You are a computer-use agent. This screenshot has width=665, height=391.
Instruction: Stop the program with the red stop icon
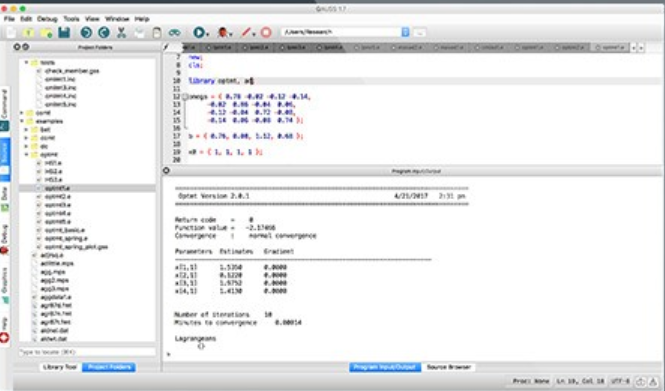(266, 32)
